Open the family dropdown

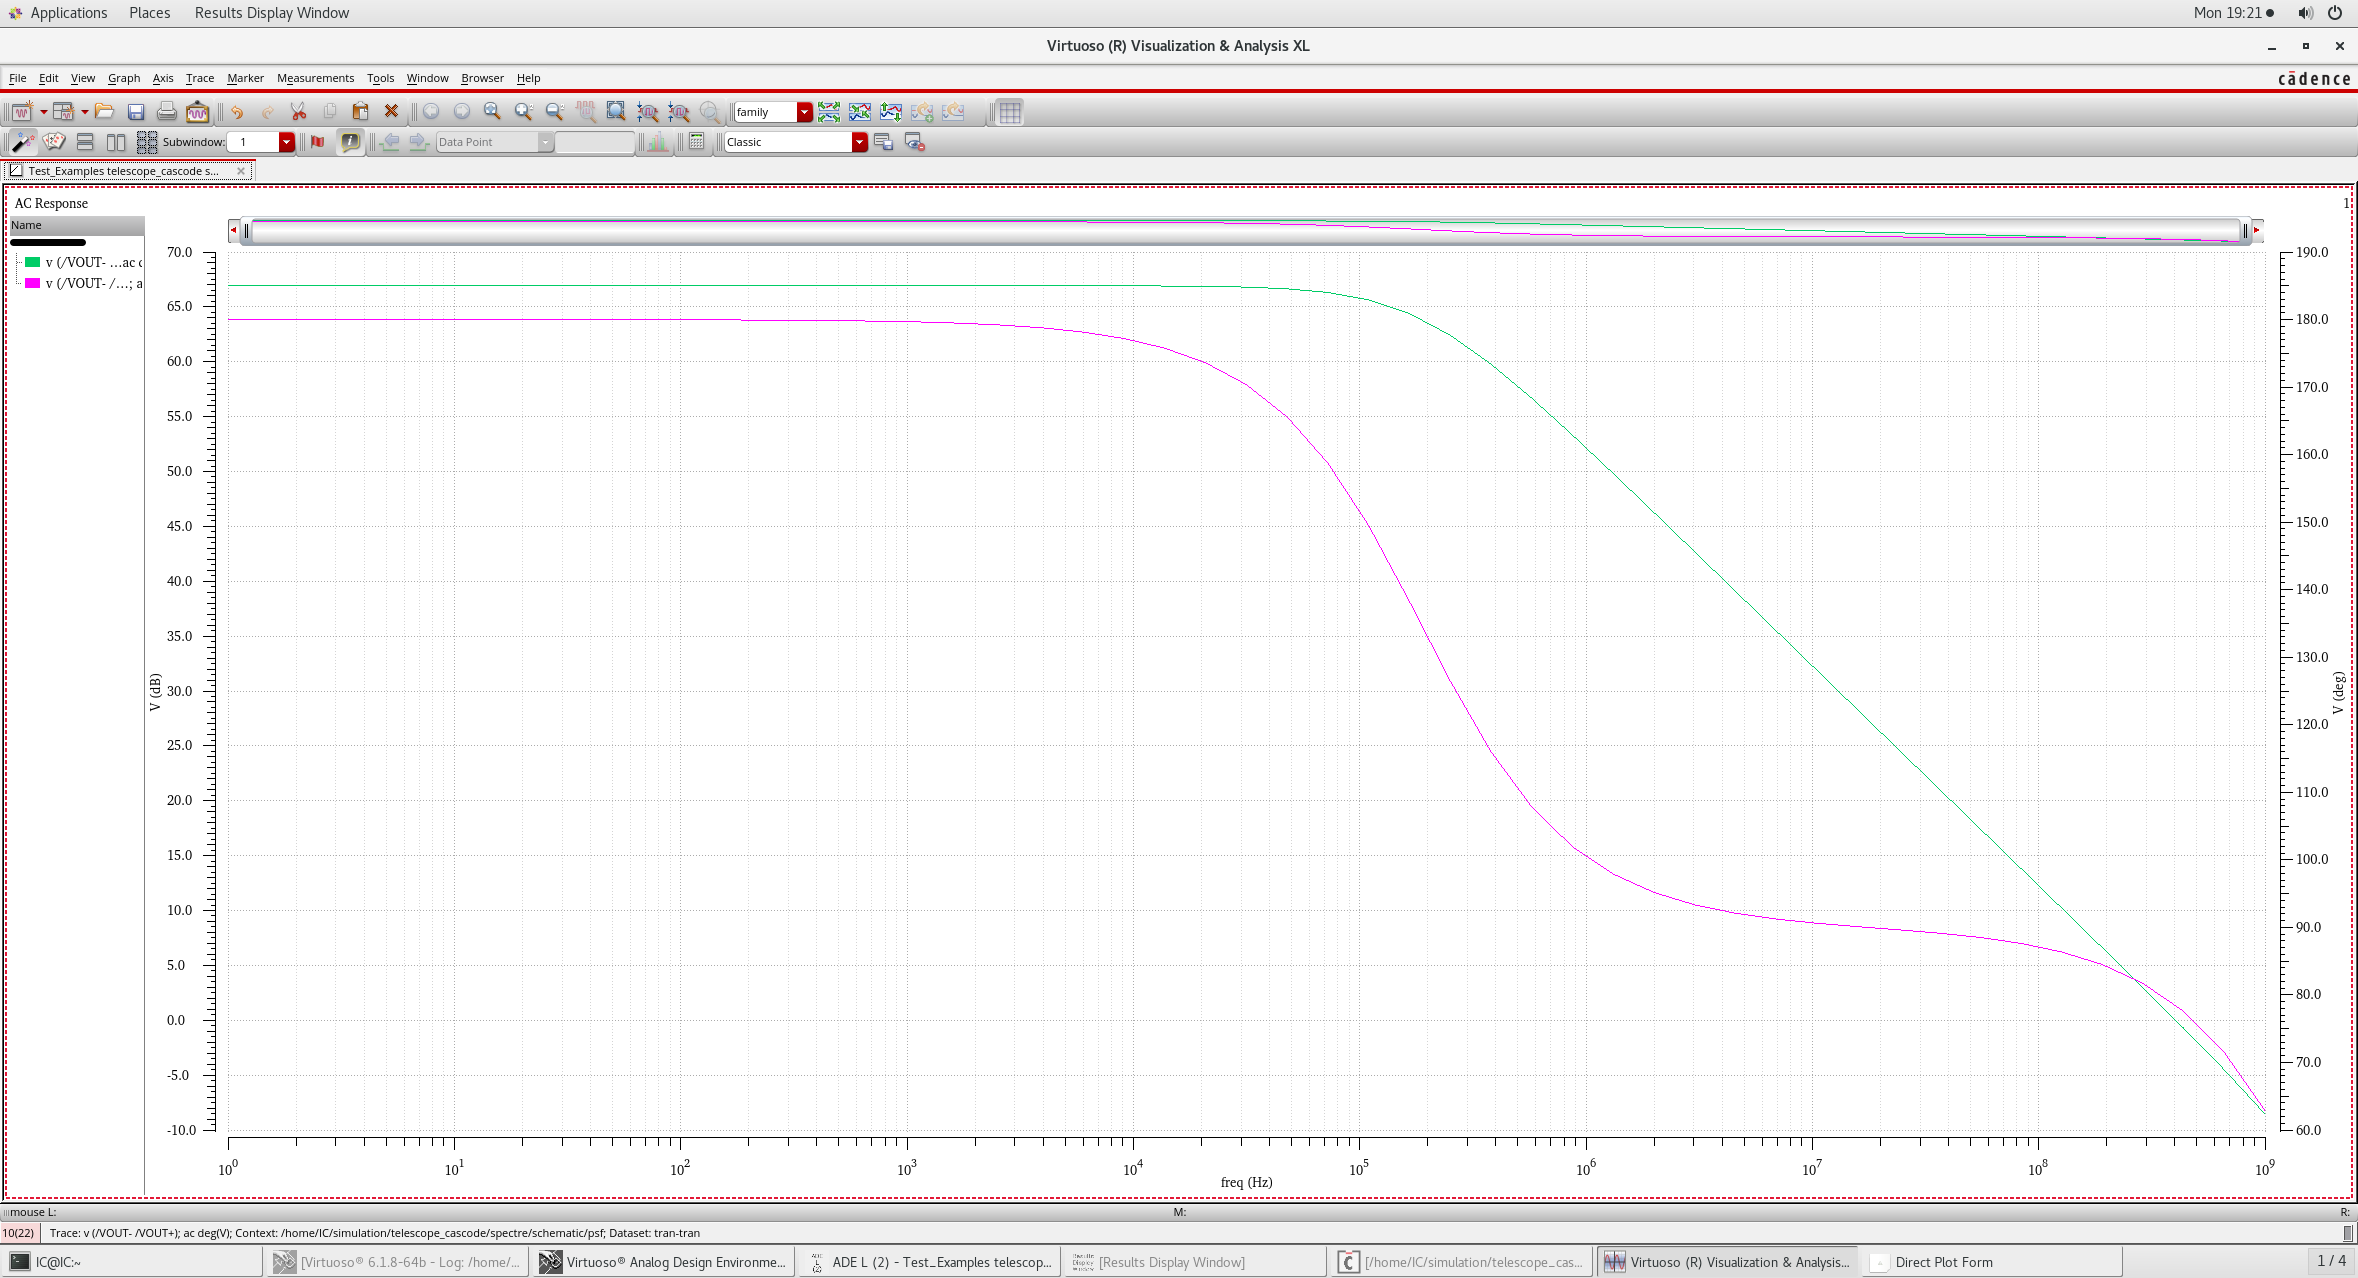click(804, 112)
